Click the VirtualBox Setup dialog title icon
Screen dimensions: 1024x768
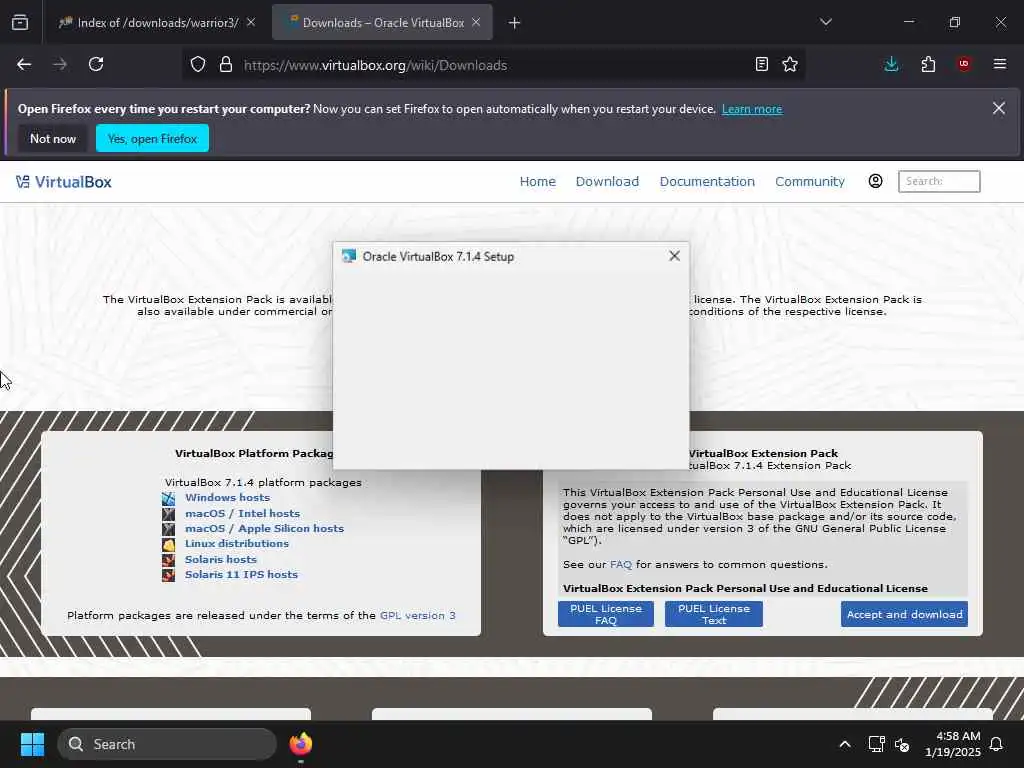(349, 256)
